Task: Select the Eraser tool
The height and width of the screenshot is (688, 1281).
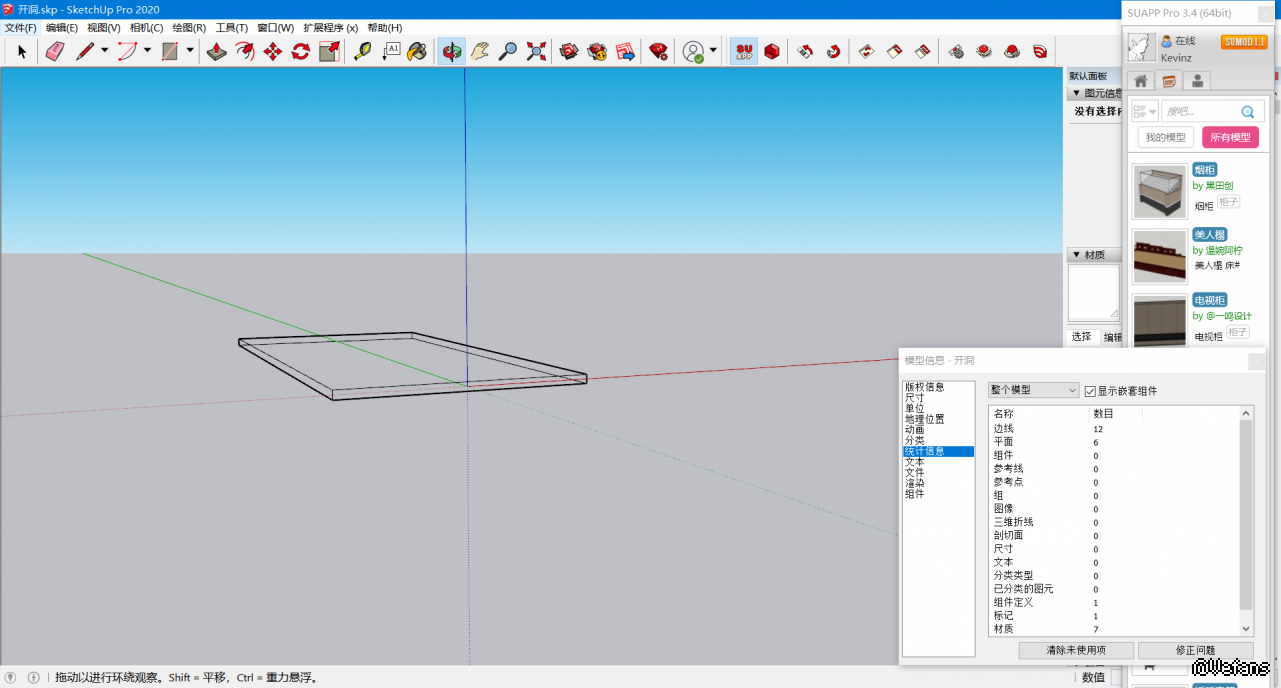Action: pos(55,51)
